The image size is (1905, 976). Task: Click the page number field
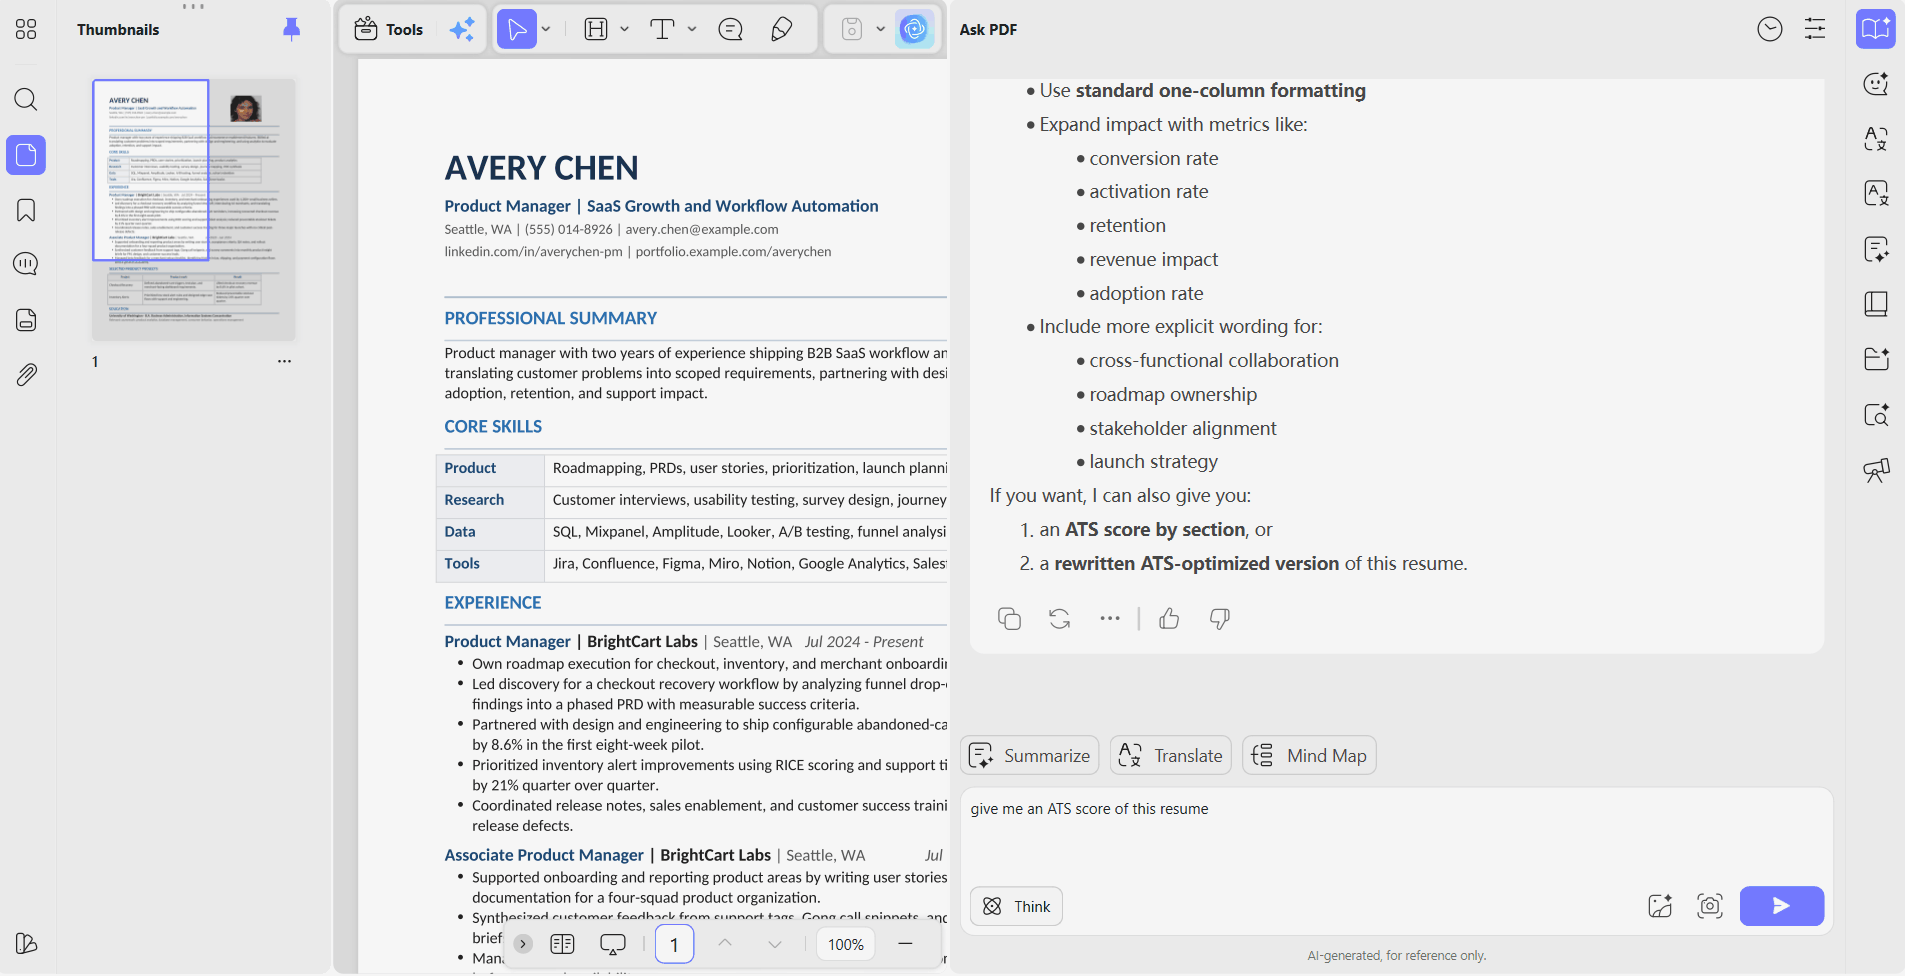pyautogui.click(x=674, y=944)
